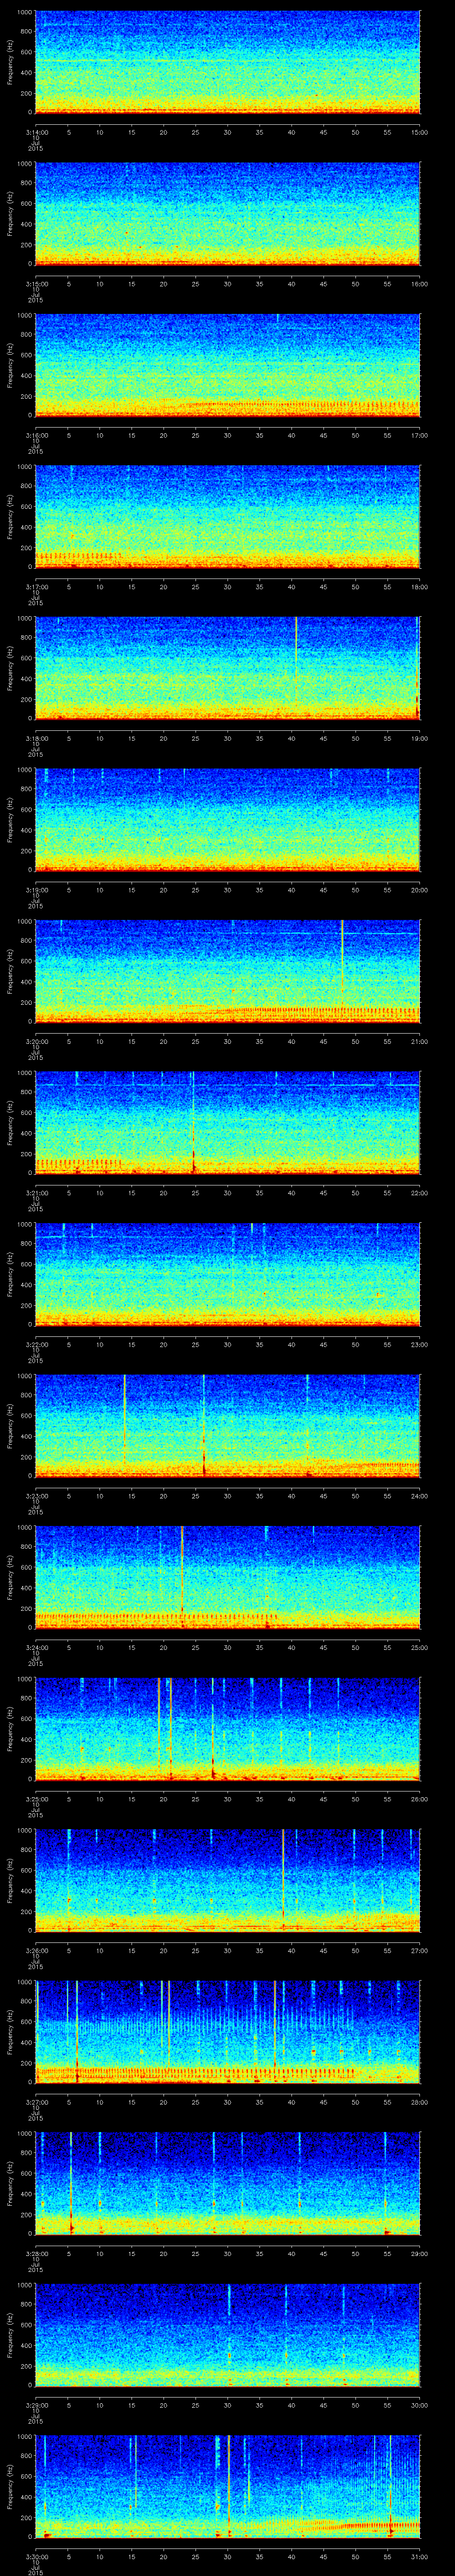Click the Frequency (Hz) label of the 3:14:00 panel

tap(10, 62)
